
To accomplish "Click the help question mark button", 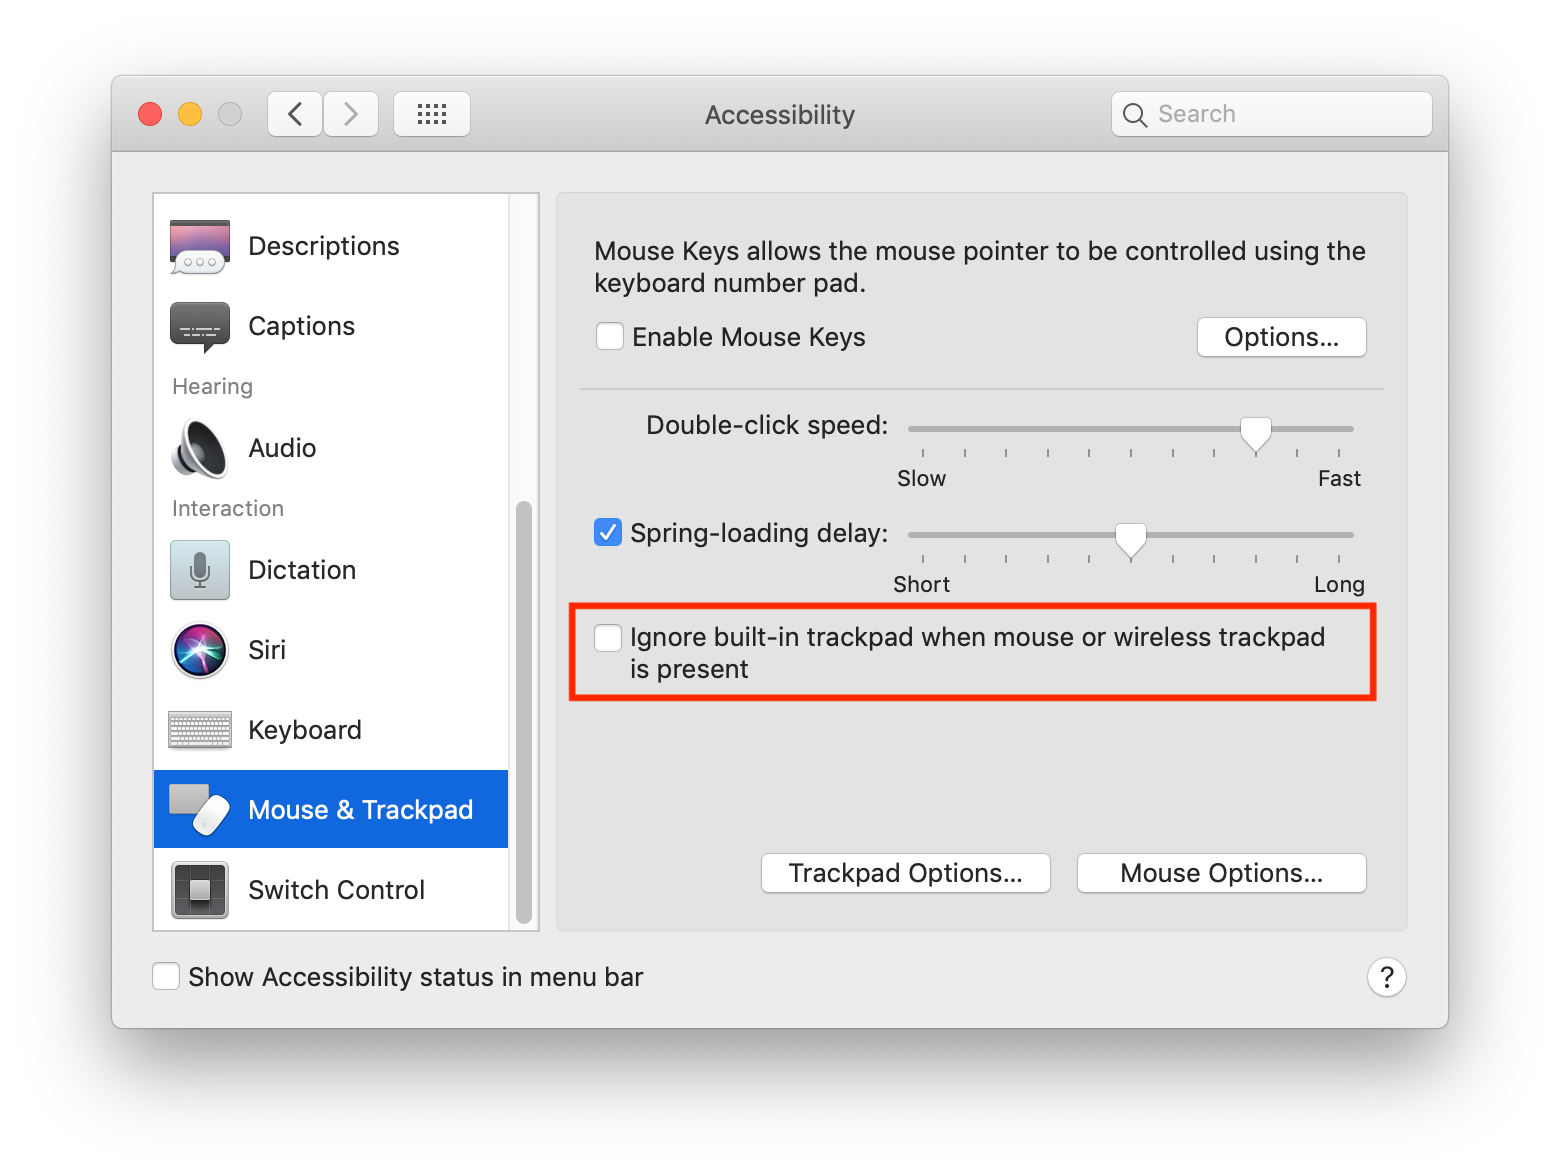I will (1386, 977).
